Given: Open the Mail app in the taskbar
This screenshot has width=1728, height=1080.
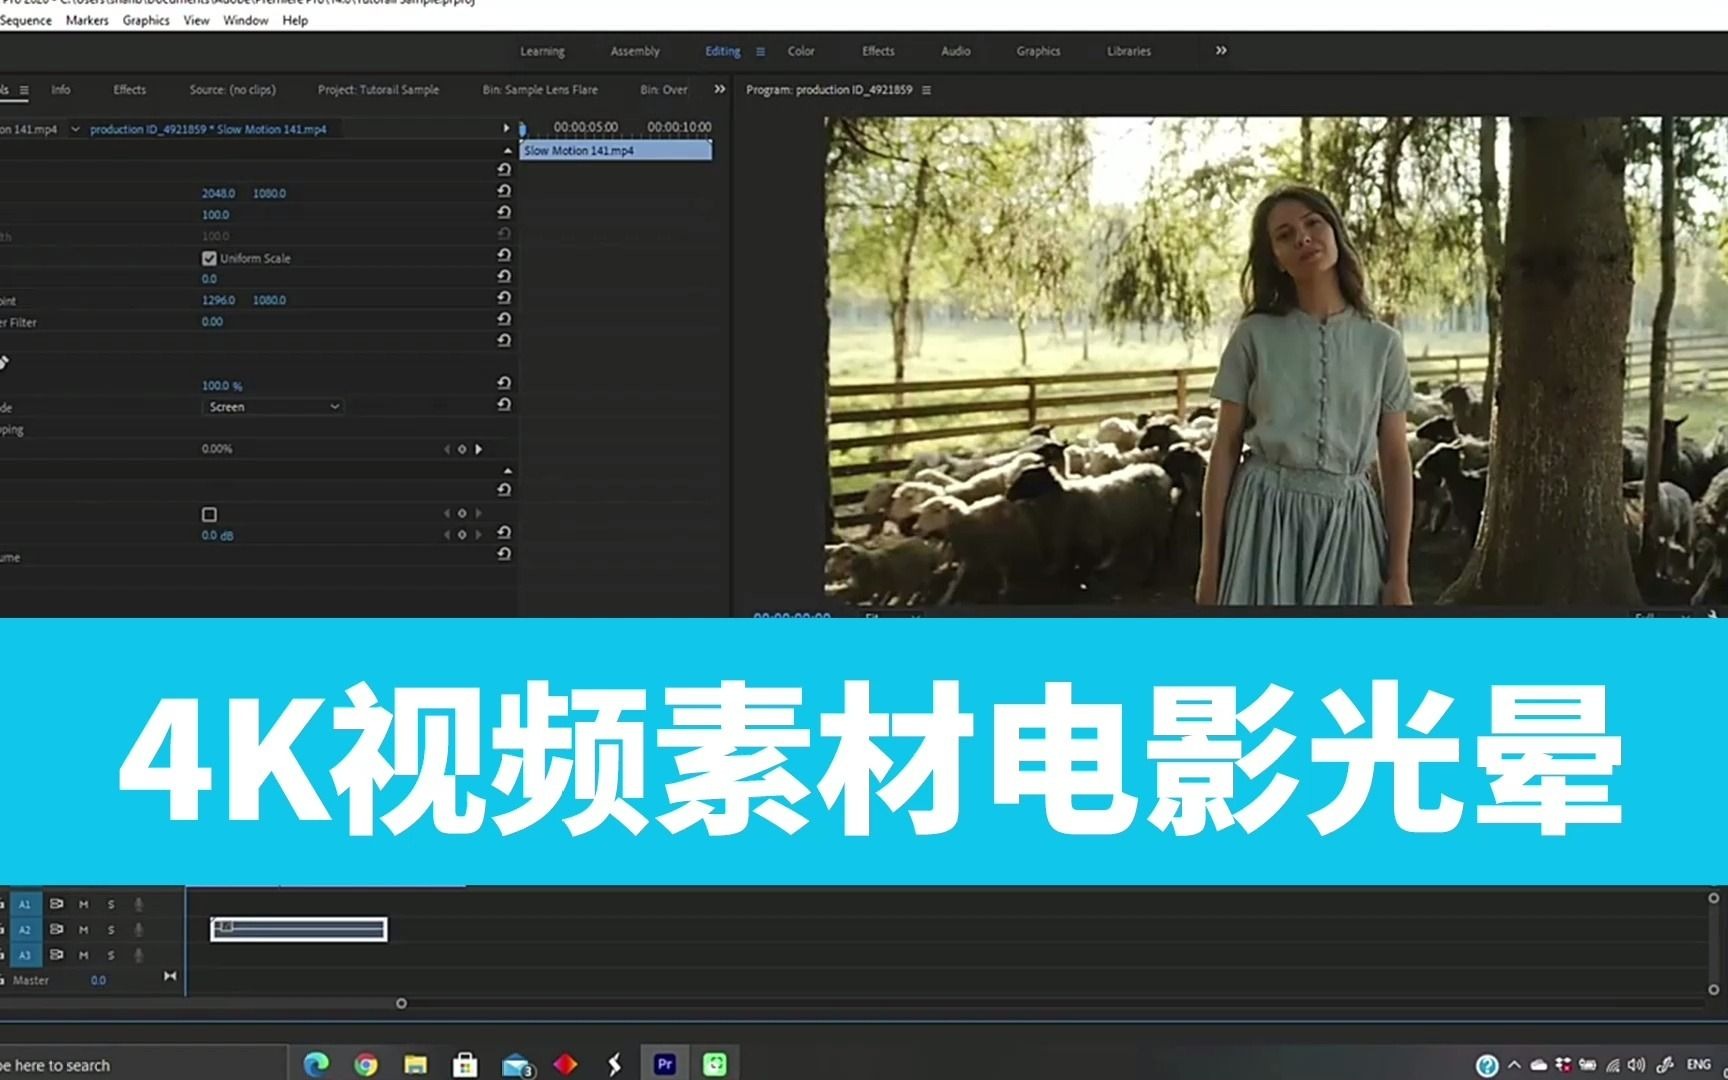Looking at the screenshot, I should point(517,1065).
